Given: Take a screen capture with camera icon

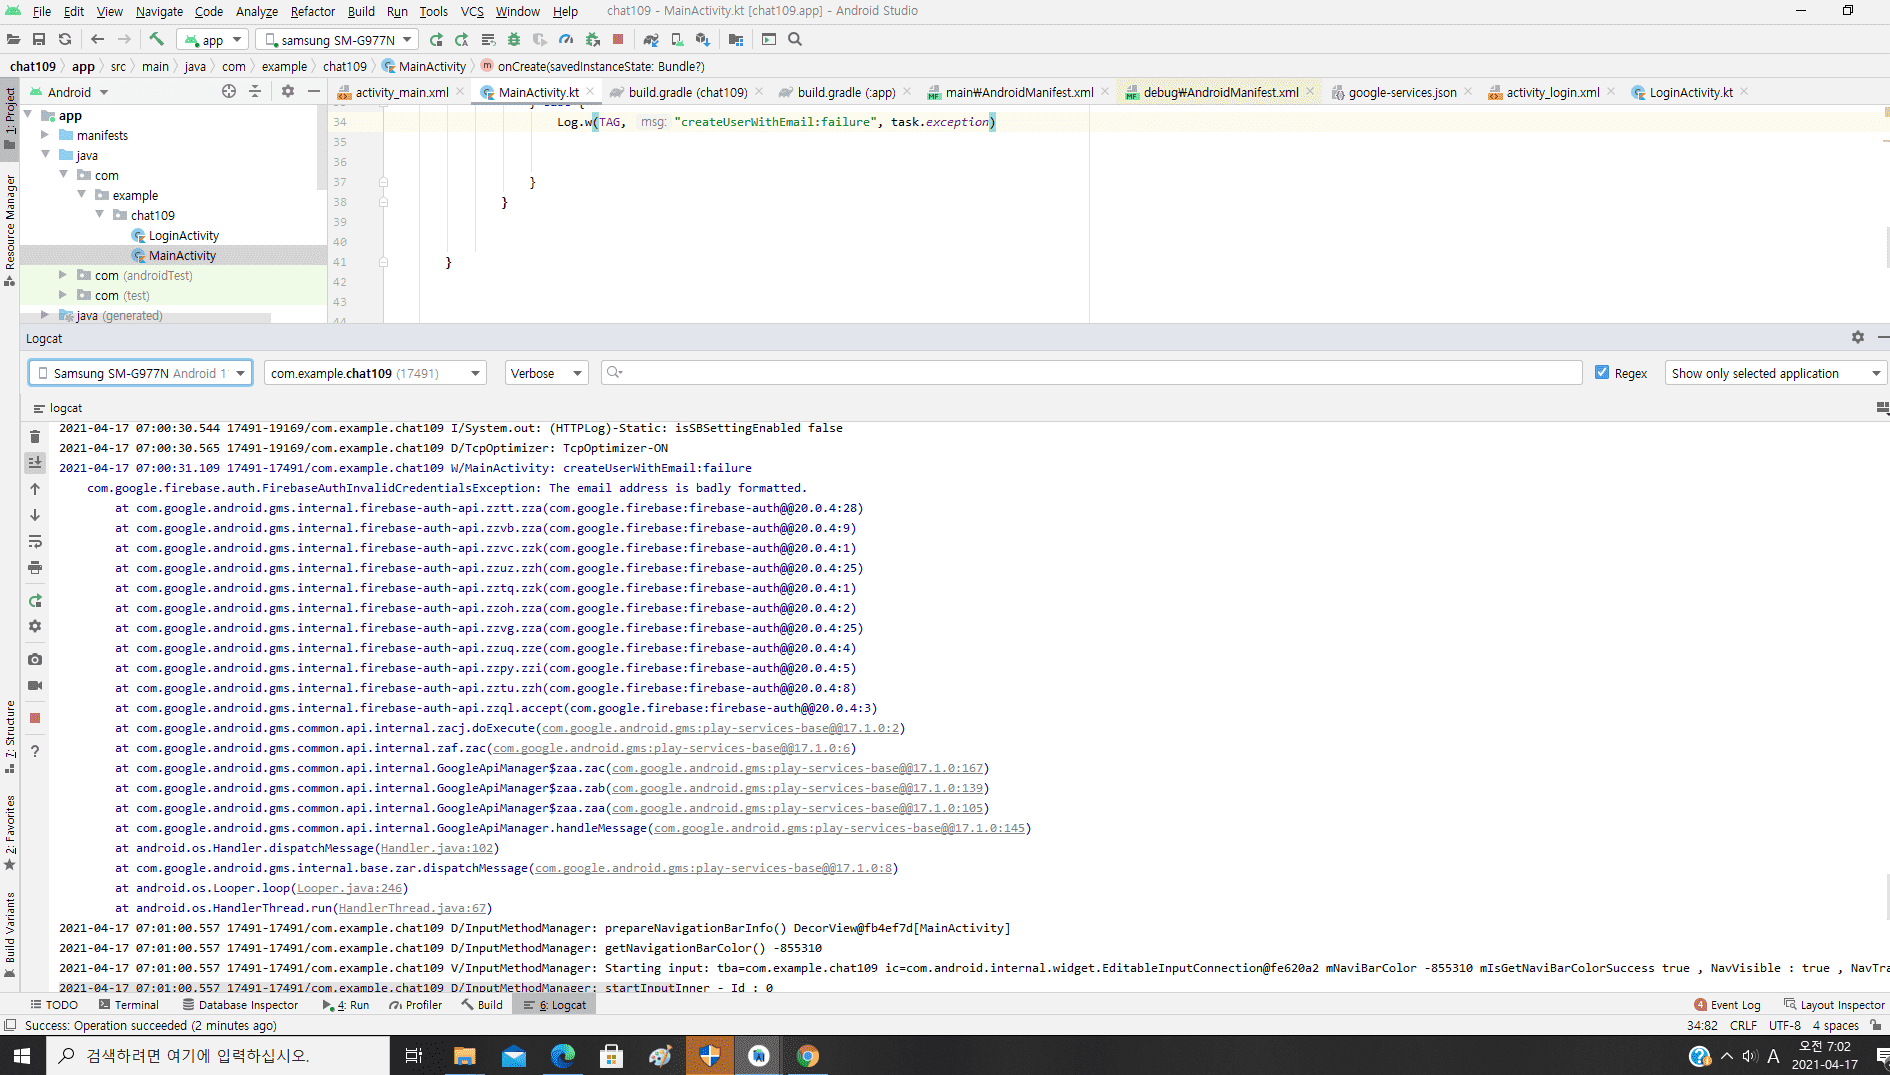Looking at the screenshot, I should pos(35,659).
